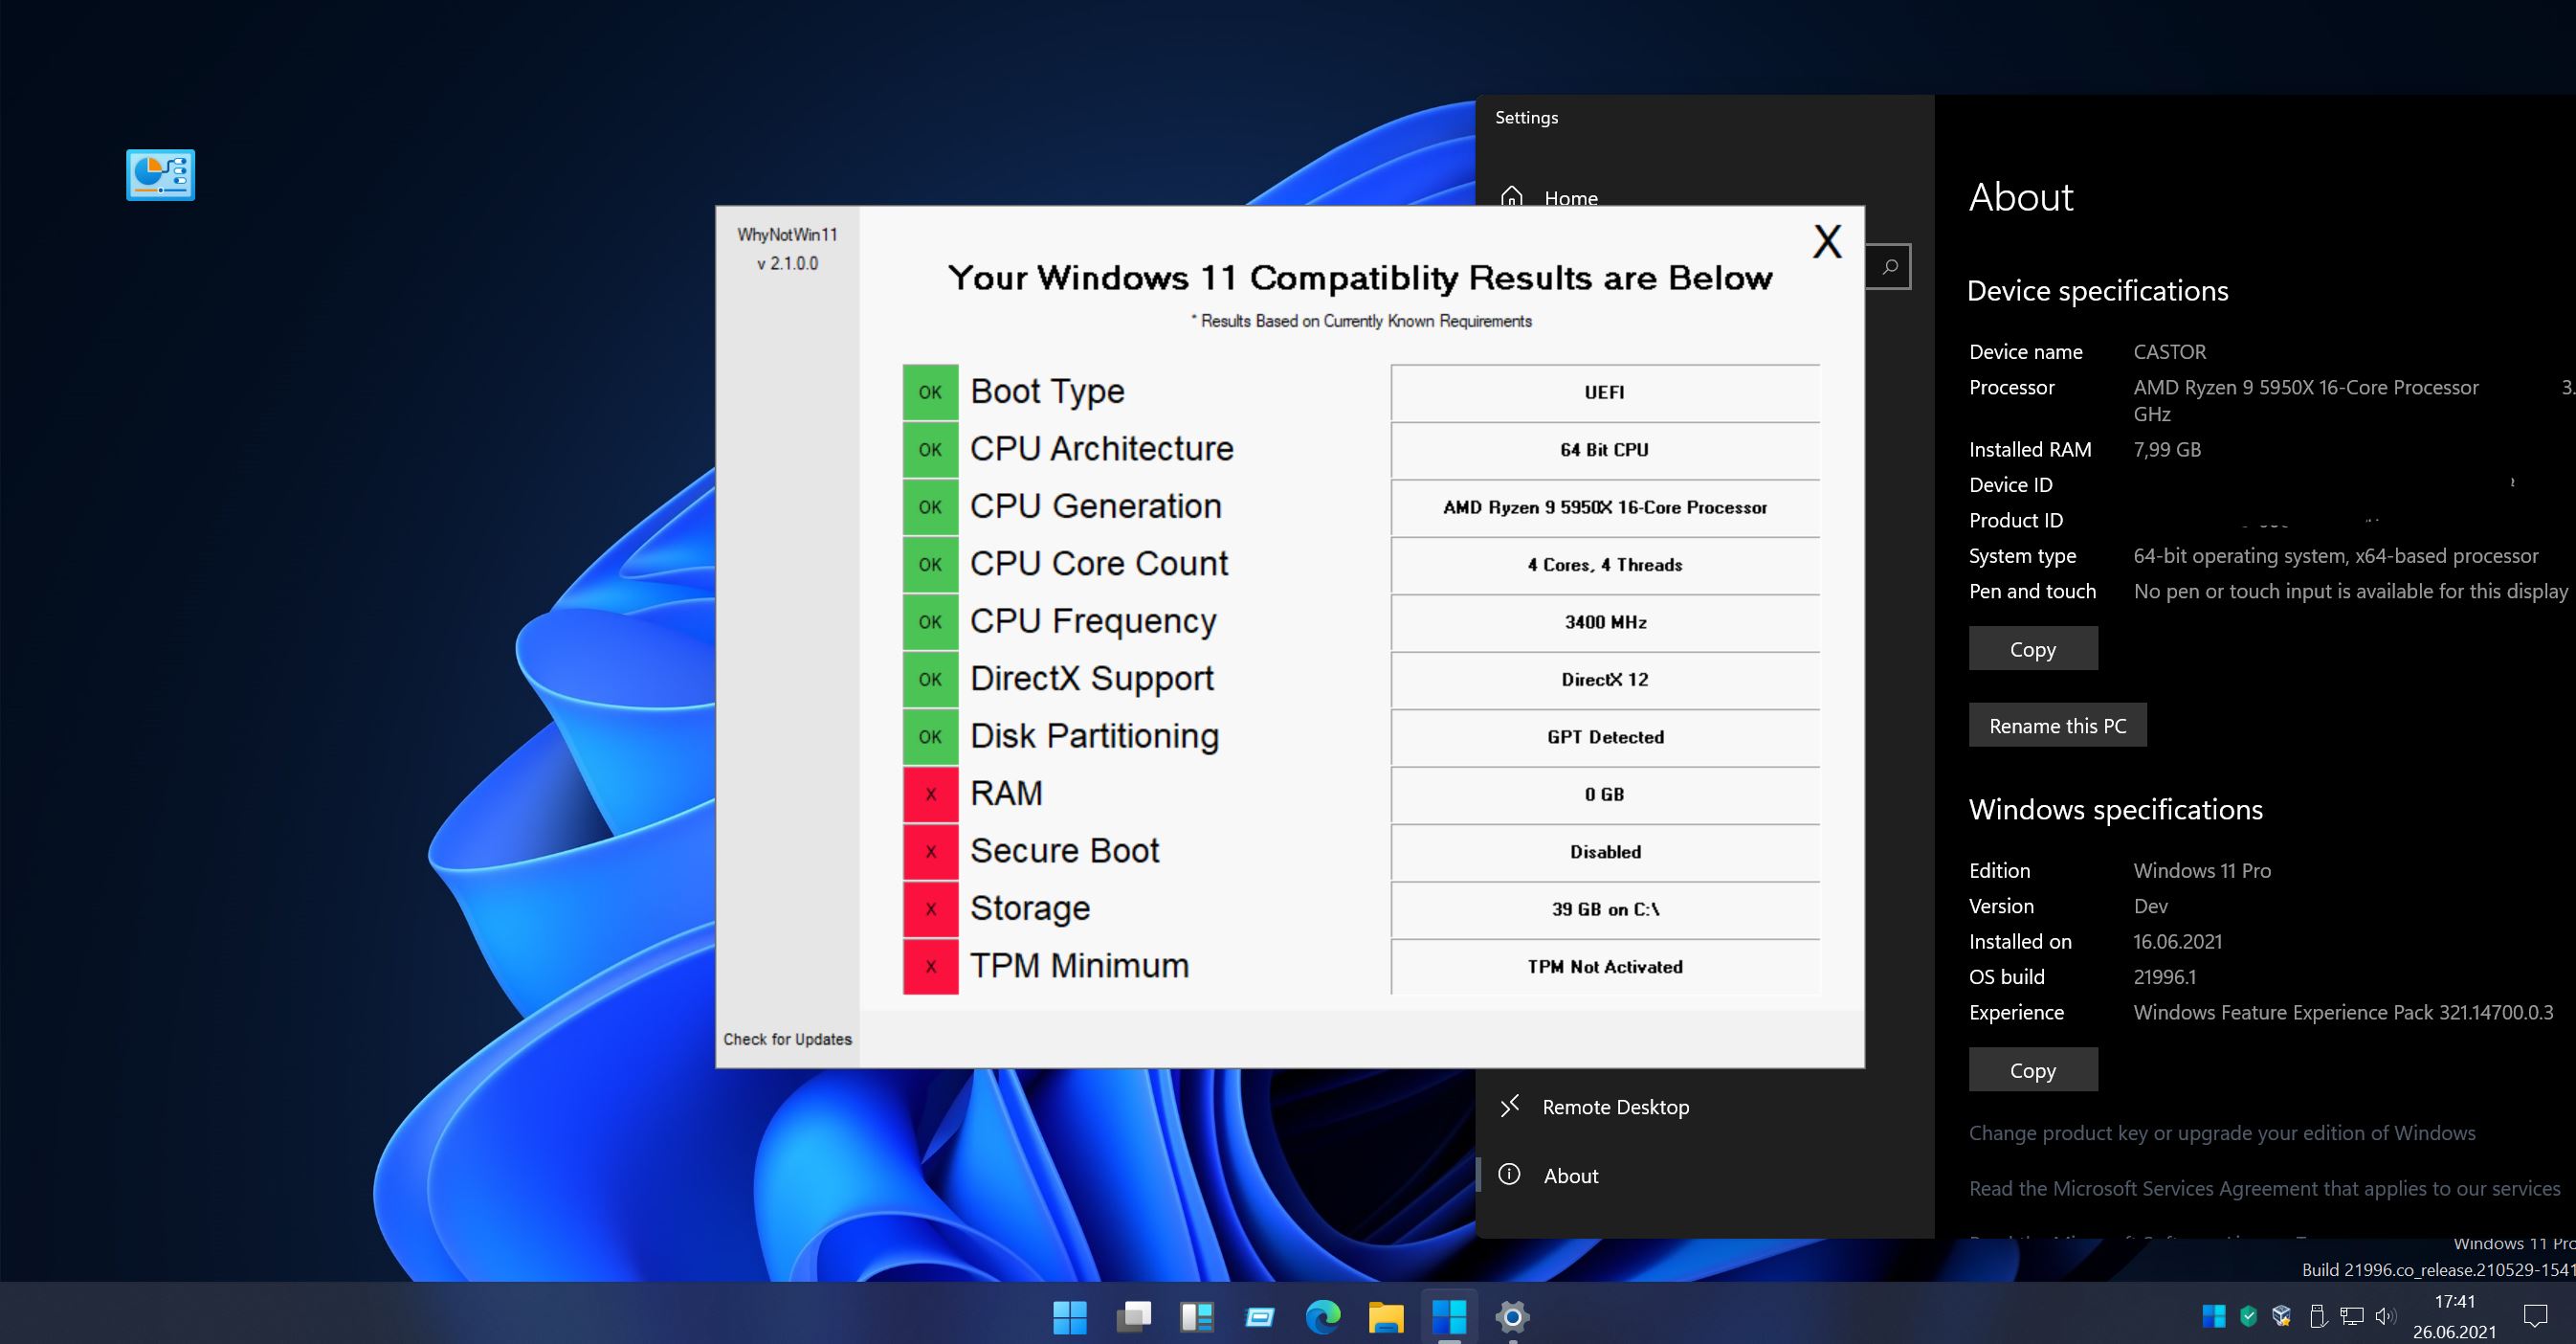Read the Microsoft Services Agreement link
Viewport: 2576px width, 1344px height.
2263,1188
